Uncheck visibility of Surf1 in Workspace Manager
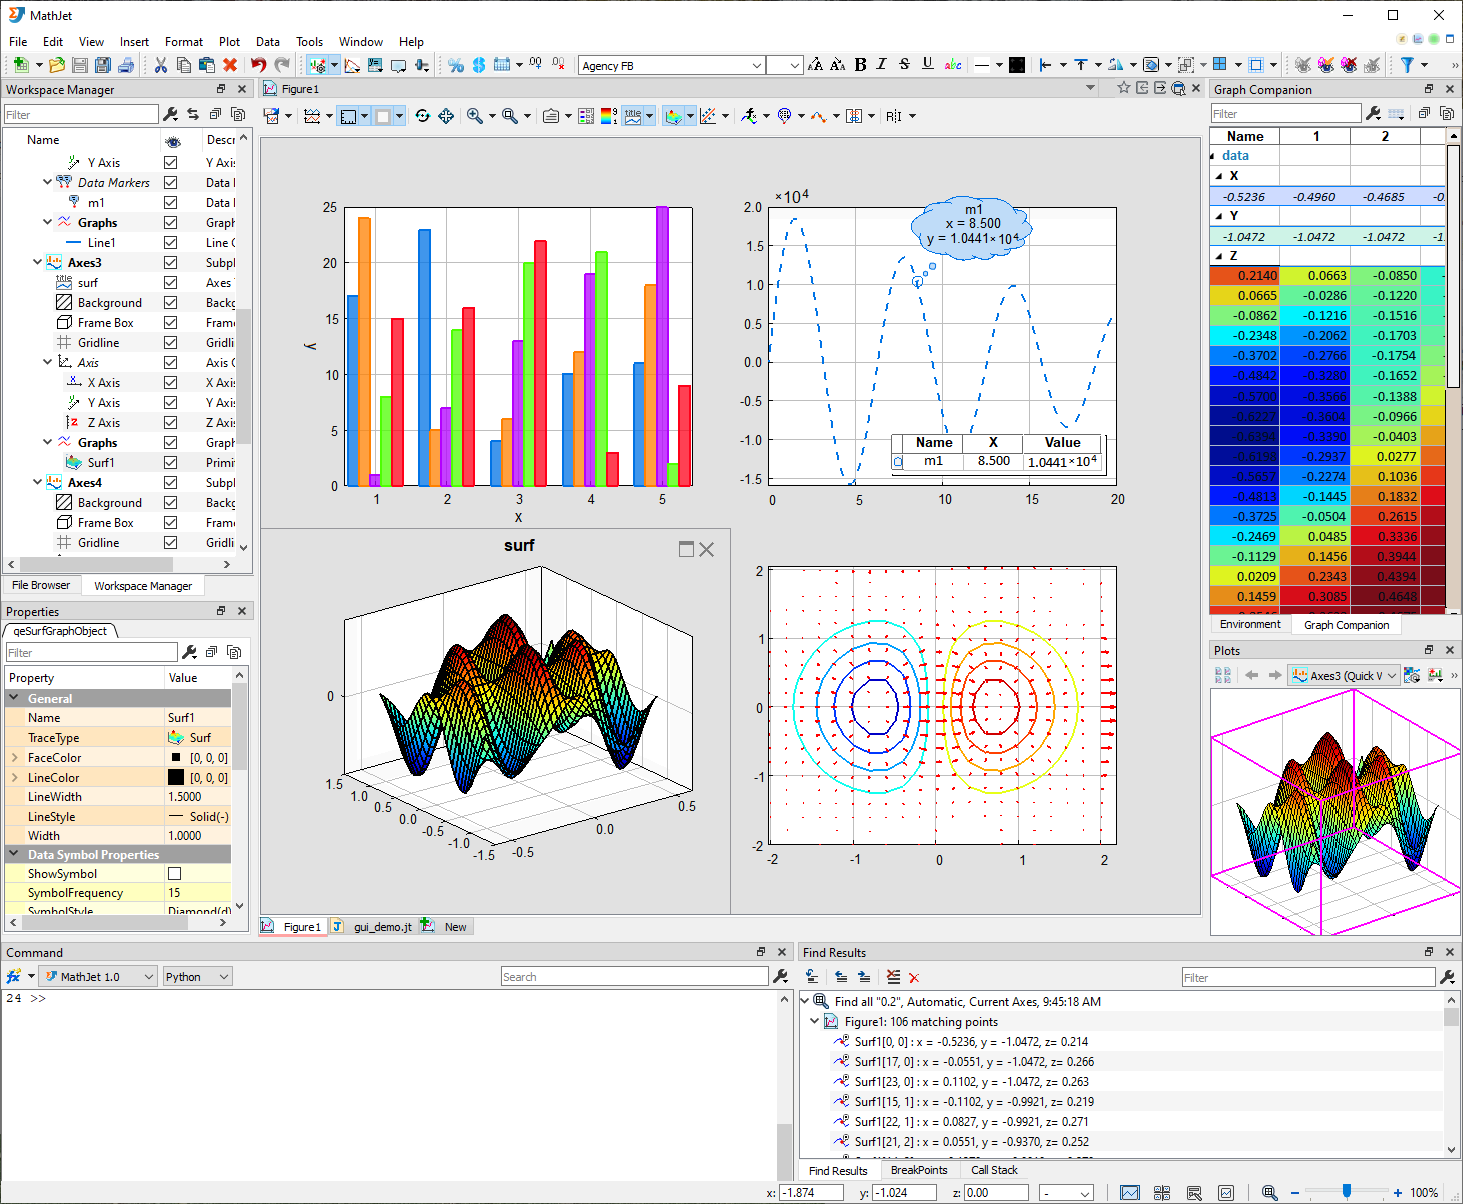The height and width of the screenshot is (1204, 1463). point(171,463)
